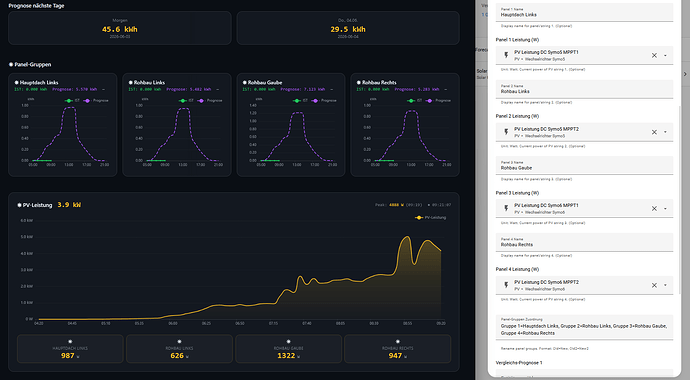This screenshot has height=380, width=690.
Task: Click the Peak 4888 W readout
Action: pos(399,205)
